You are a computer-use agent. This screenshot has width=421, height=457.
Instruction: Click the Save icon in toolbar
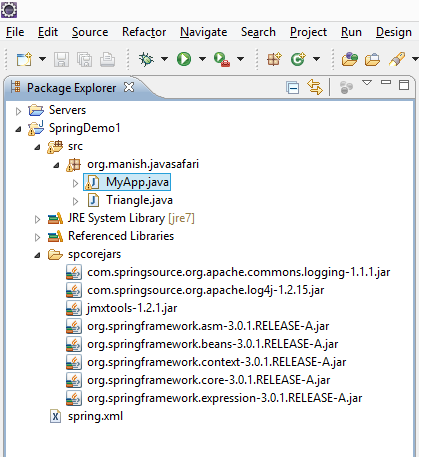(62, 60)
